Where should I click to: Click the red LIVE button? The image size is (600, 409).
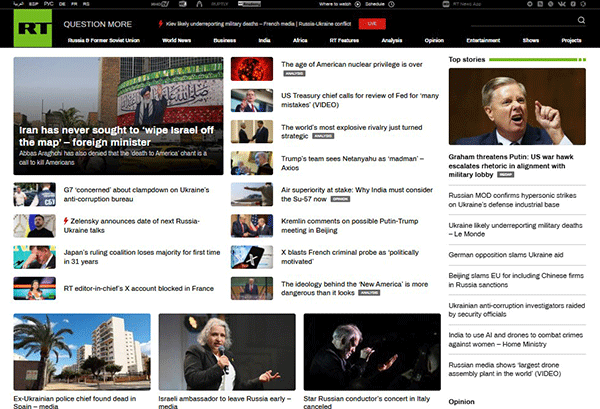coord(372,24)
